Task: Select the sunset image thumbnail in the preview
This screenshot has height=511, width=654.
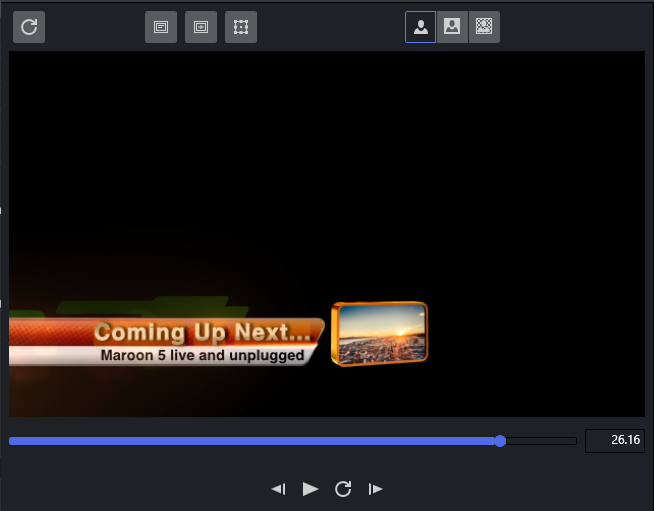Action: (379, 334)
